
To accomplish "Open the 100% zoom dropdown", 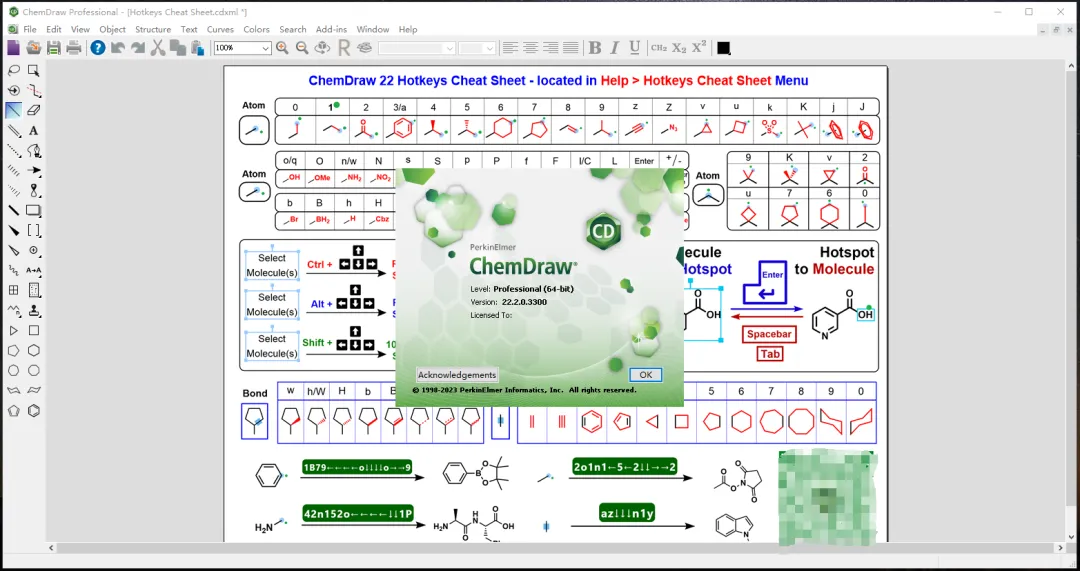I will coord(264,48).
